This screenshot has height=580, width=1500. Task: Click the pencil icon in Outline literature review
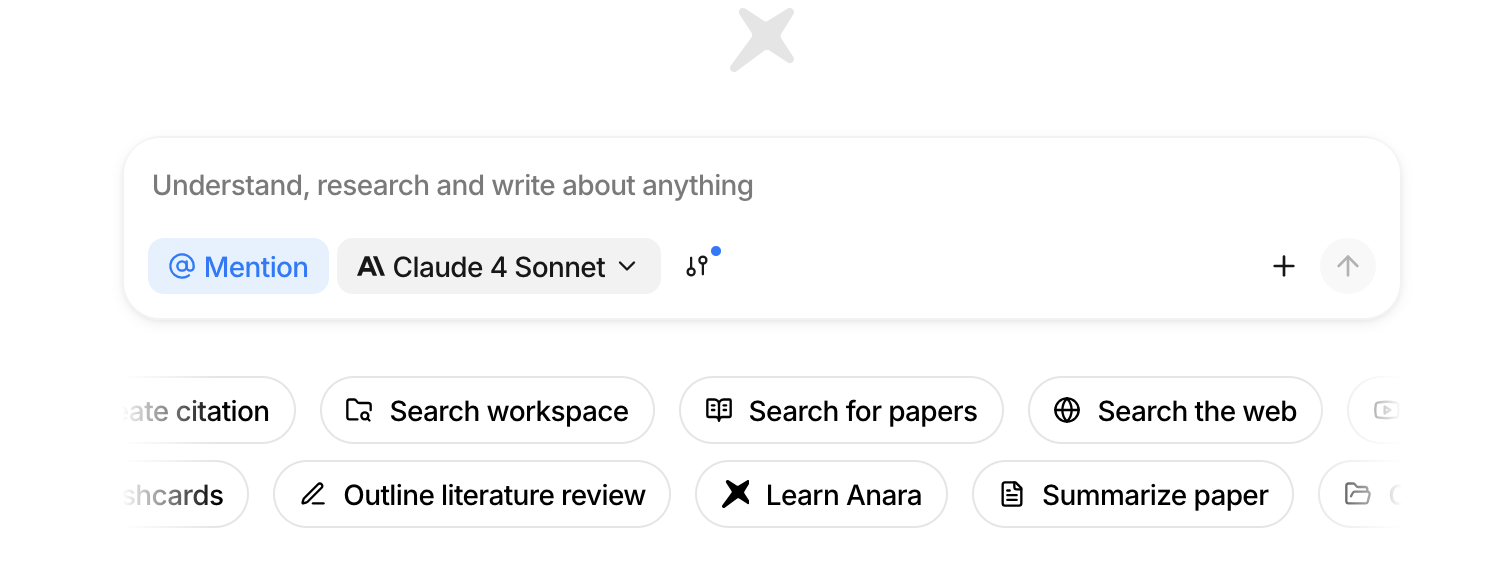point(313,494)
